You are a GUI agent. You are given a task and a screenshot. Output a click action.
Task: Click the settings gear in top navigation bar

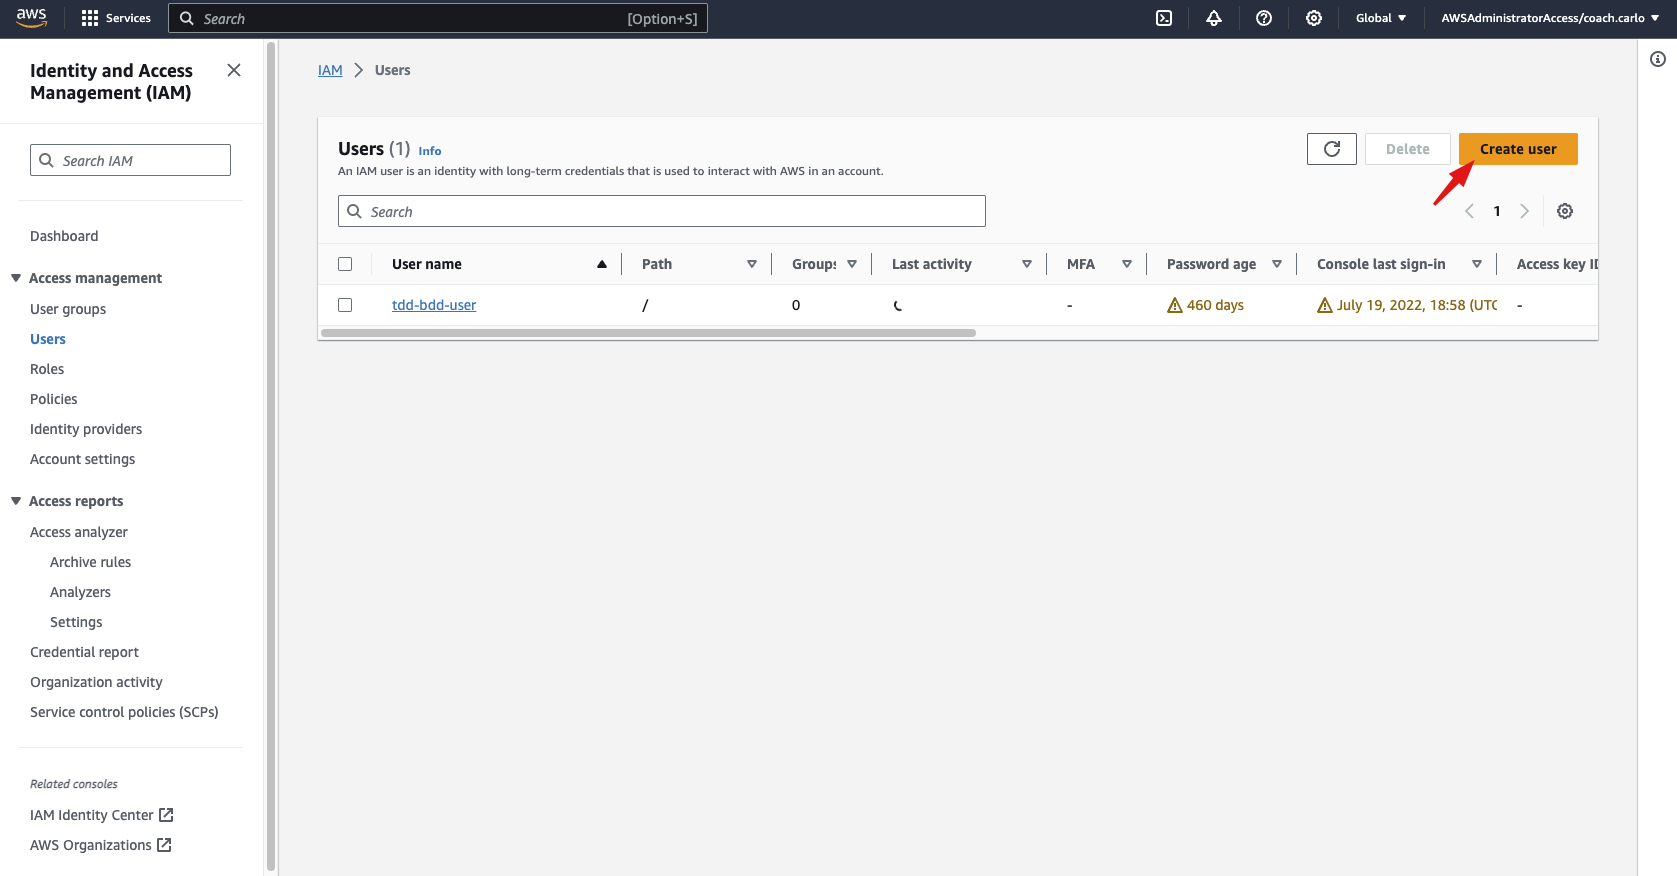coord(1314,18)
